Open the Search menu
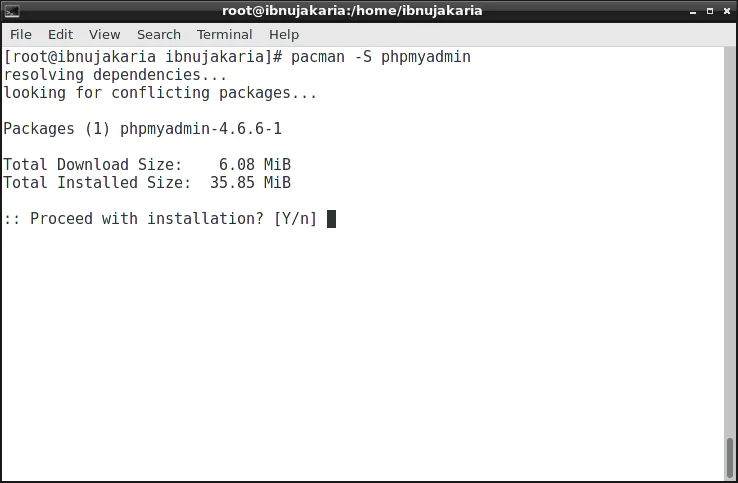The image size is (738, 483). (x=159, y=35)
